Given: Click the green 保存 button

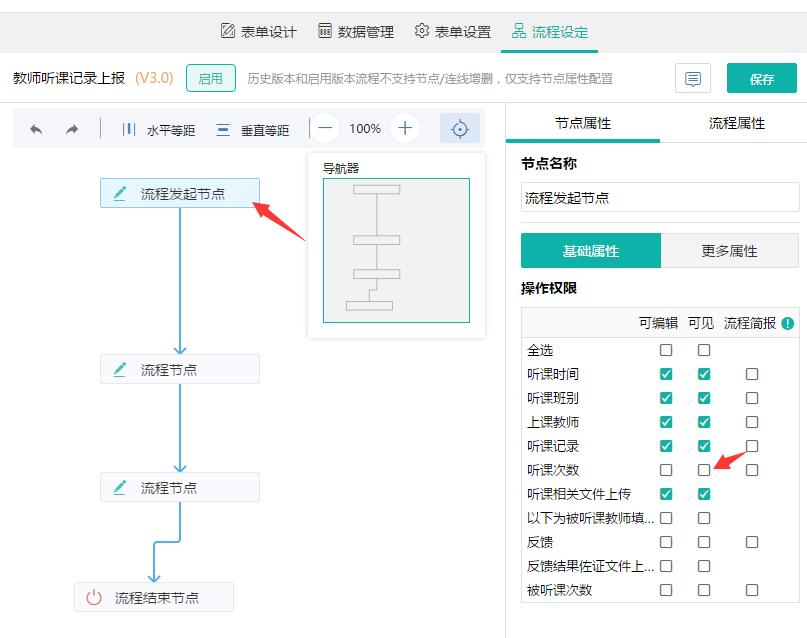Looking at the screenshot, I should point(761,78).
